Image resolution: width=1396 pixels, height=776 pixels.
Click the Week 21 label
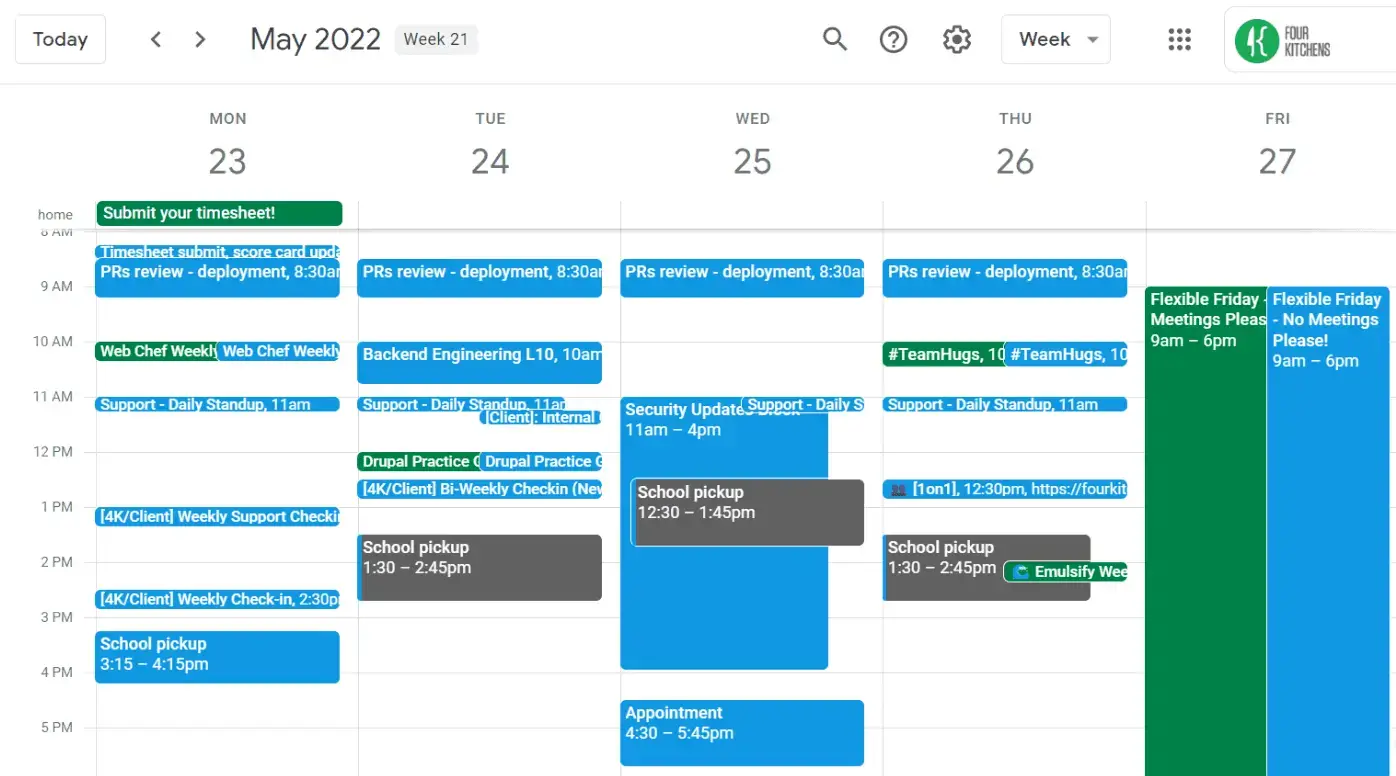(436, 40)
